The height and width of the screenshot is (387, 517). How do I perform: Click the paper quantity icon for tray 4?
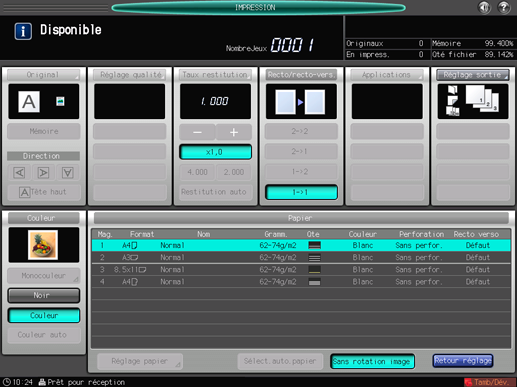click(x=314, y=282)
